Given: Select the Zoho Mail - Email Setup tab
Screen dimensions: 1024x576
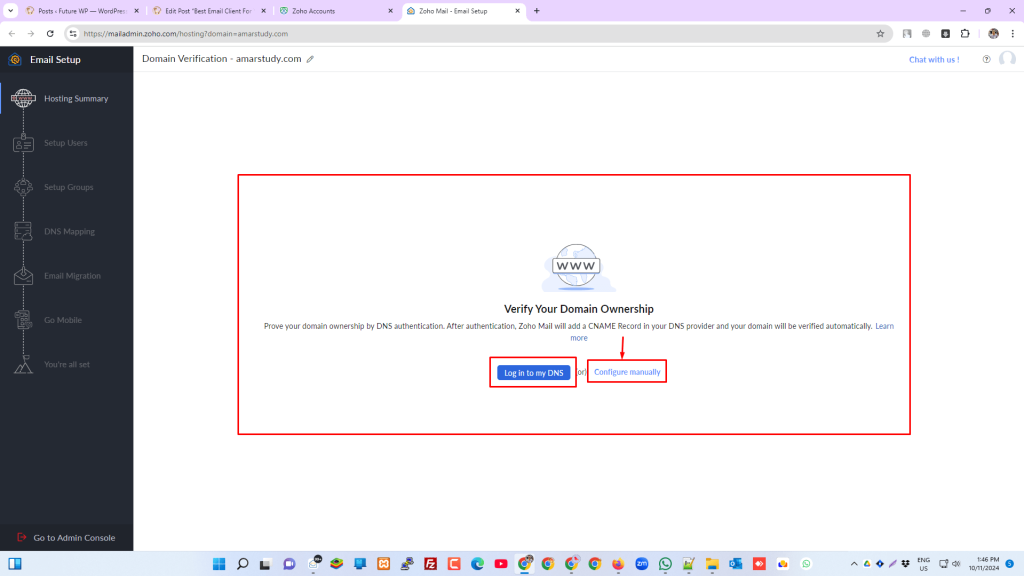Looking at the screenshot, I should (x=463, y=11).
